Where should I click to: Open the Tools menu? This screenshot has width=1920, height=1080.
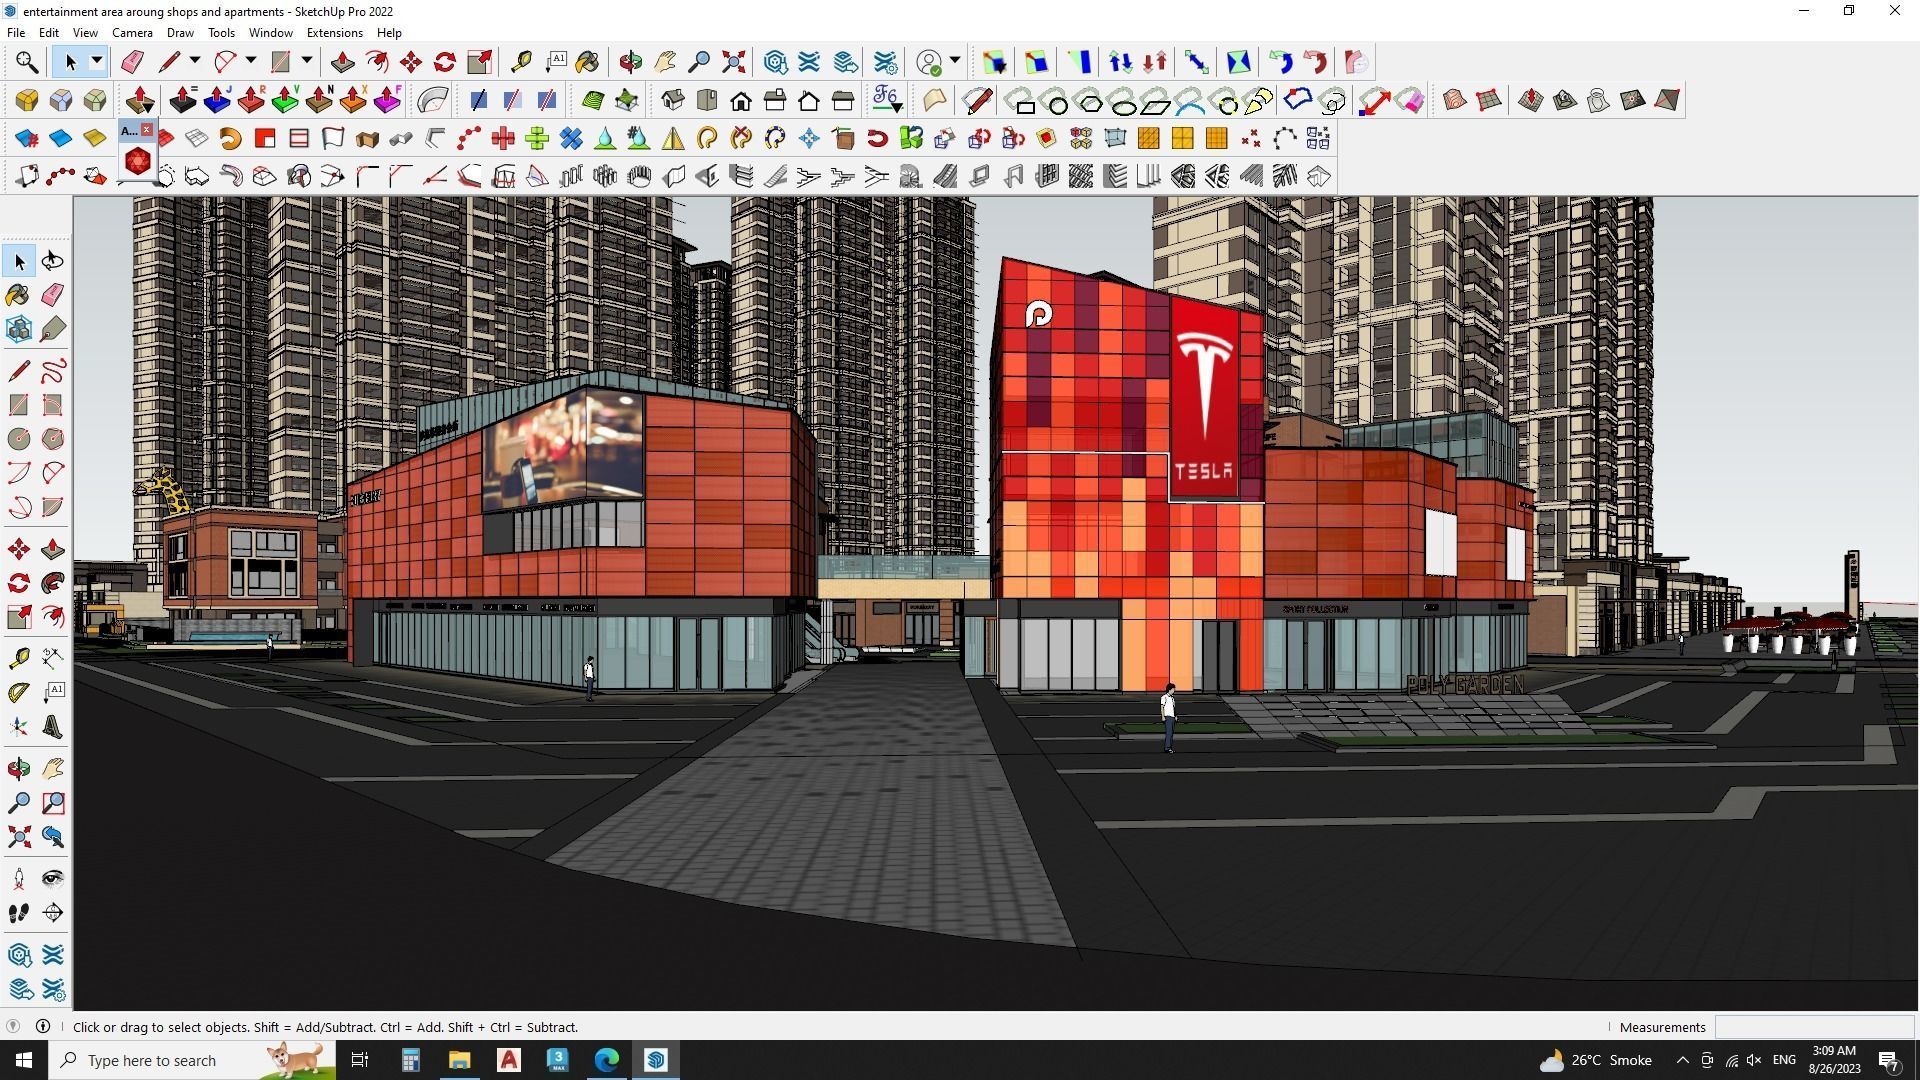point(221,33)
